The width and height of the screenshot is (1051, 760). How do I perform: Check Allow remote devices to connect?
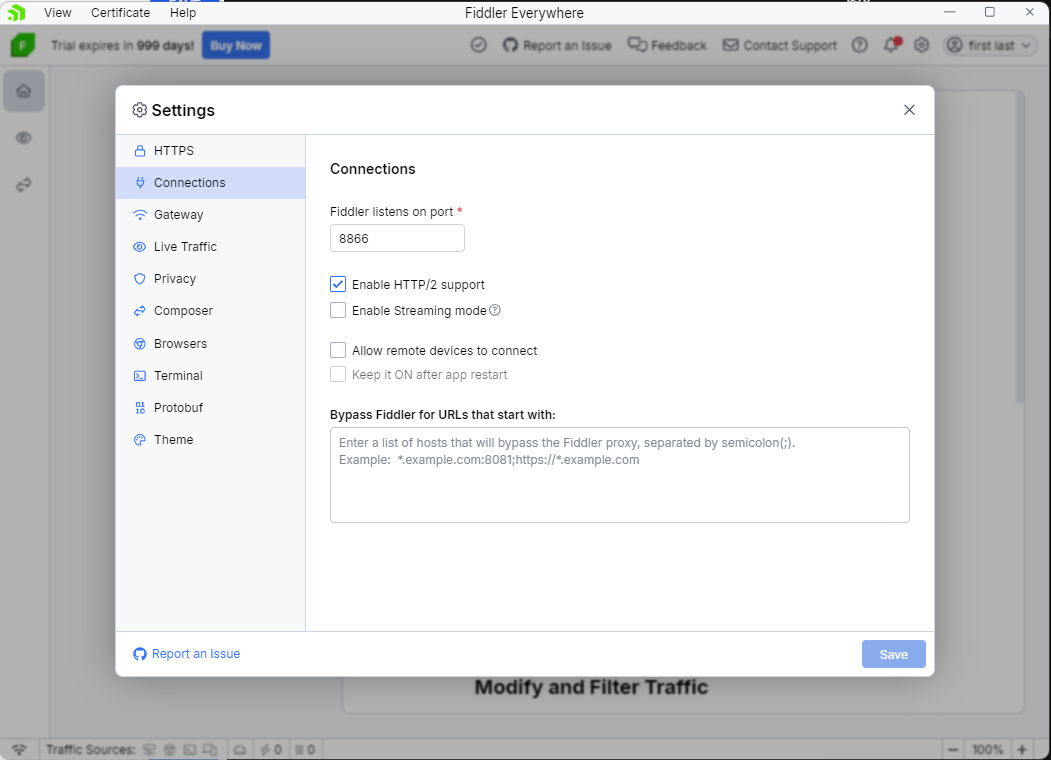338,350
